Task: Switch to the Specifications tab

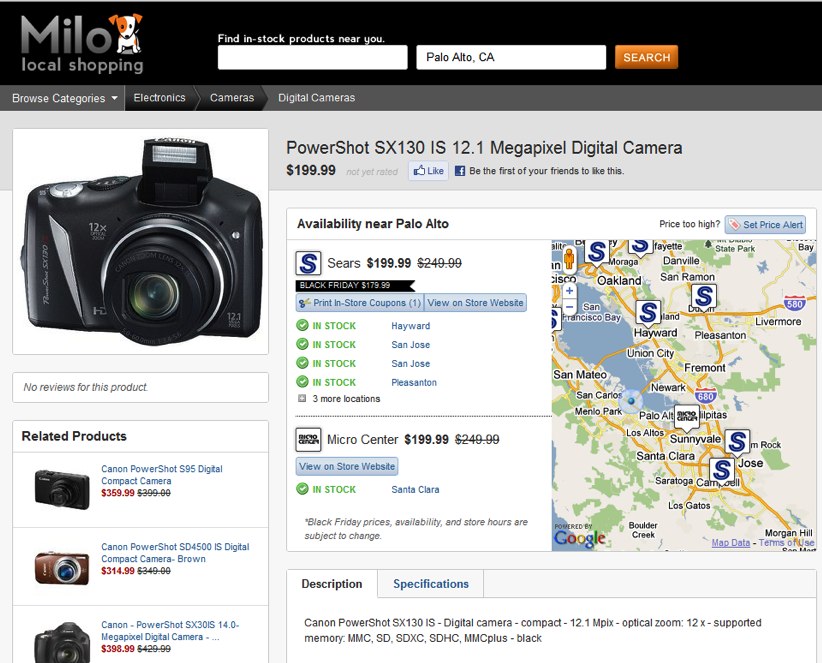Action: 431,584
